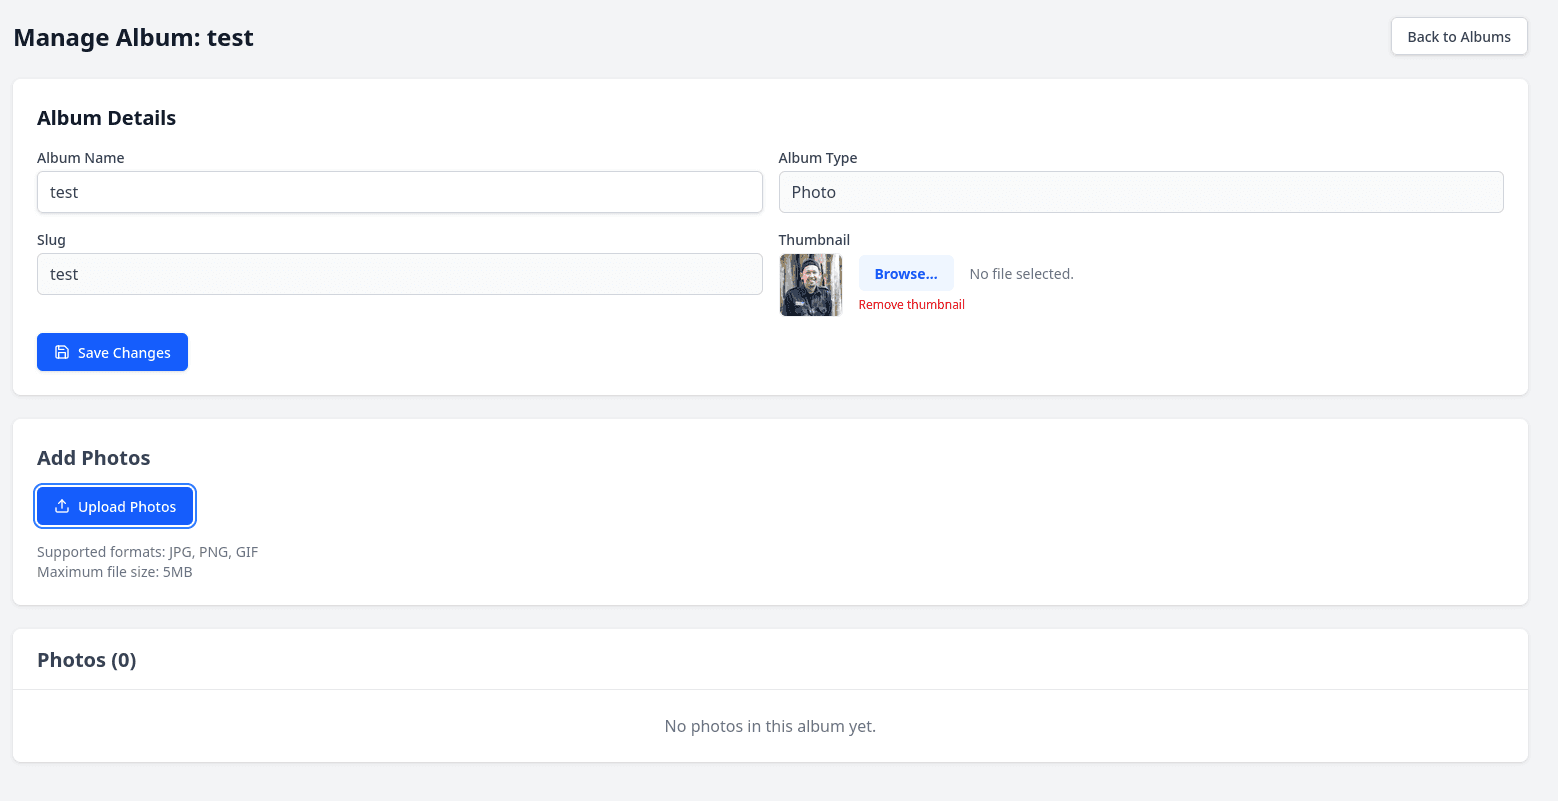Focus the Album Name text field
1558x801 pixels.
[x=400, y=192]
